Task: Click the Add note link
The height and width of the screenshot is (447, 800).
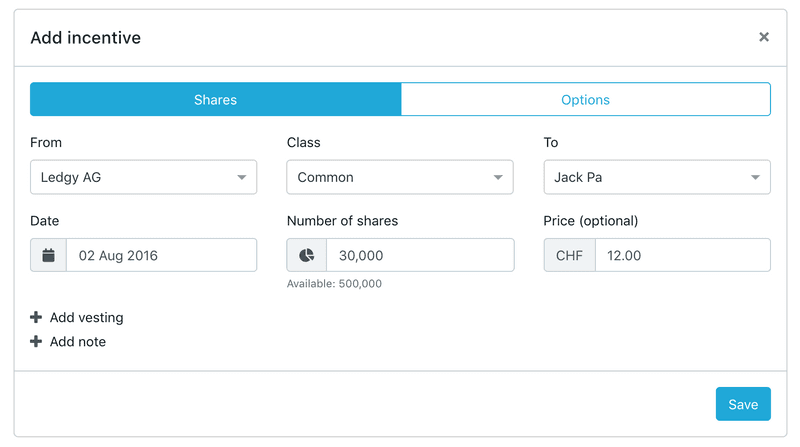Action: pos(78,341)
